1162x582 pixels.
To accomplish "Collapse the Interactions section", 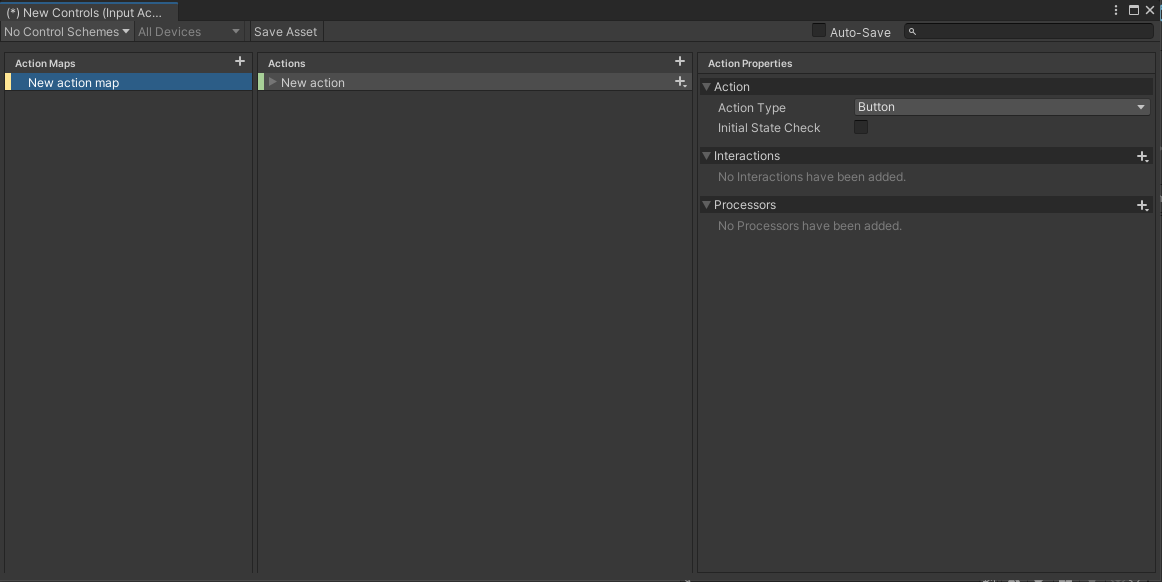I will (706, 156).
